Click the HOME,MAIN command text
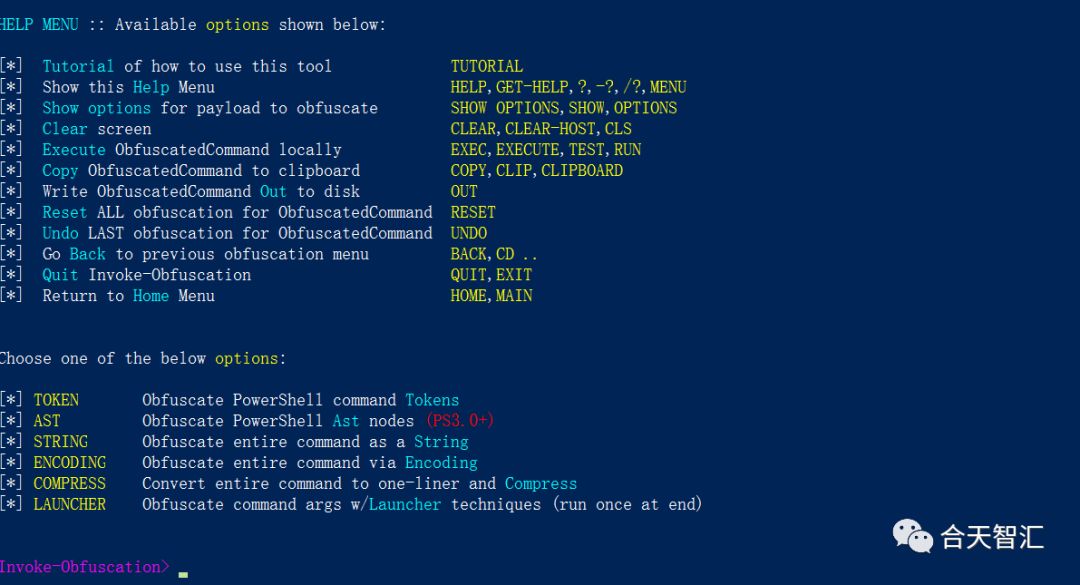Screen dimensions: 1080x585 pos(491,296)
